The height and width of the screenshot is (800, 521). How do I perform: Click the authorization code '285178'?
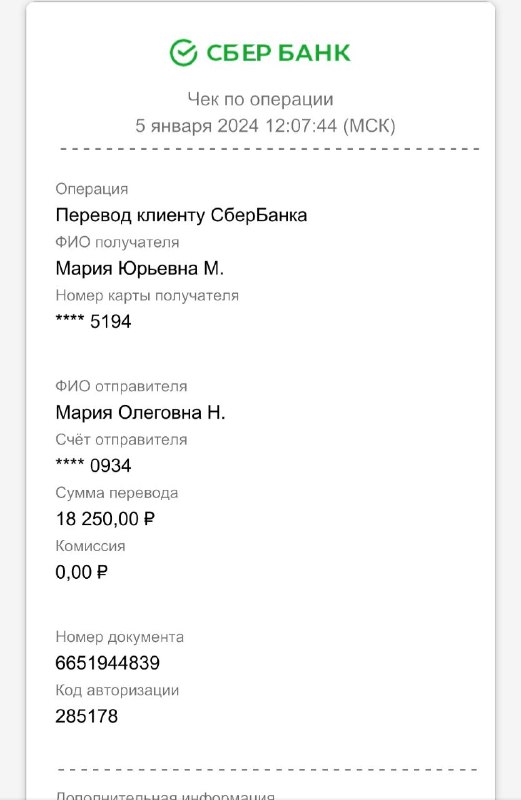click(87, 716)
